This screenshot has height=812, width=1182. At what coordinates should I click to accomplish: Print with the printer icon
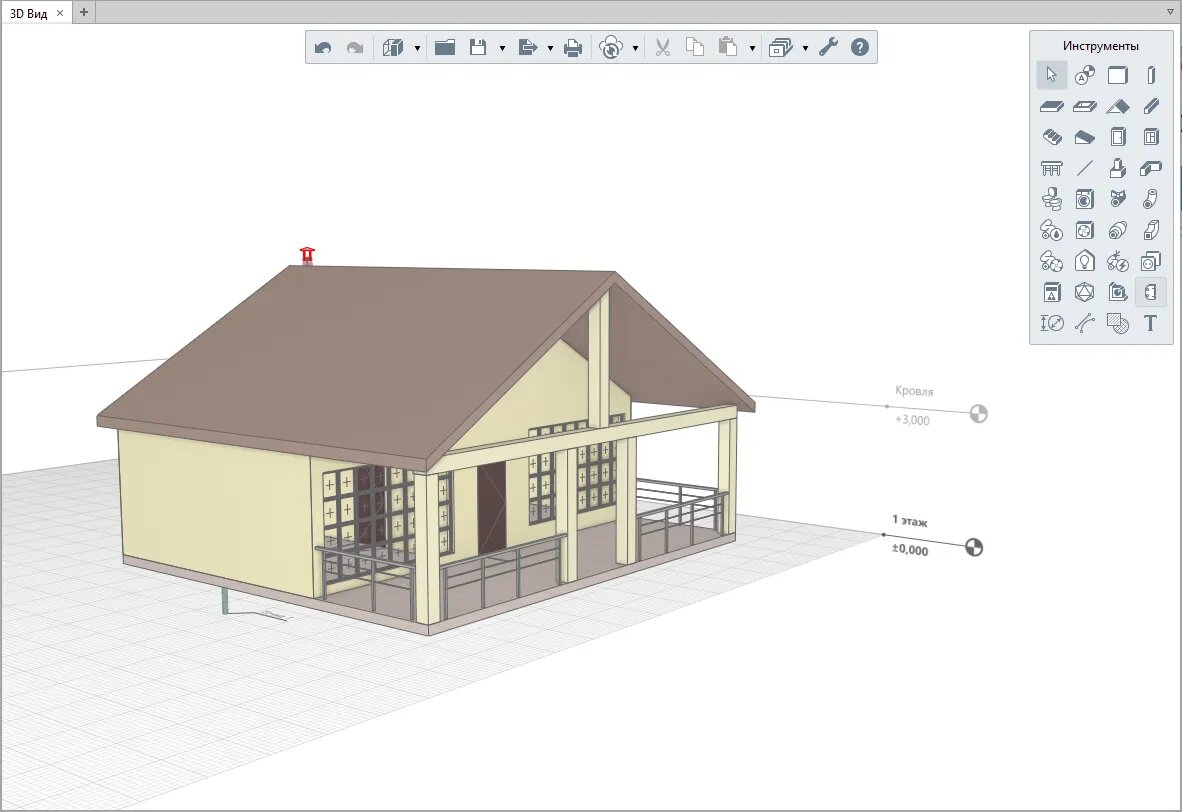pos(573,48)
